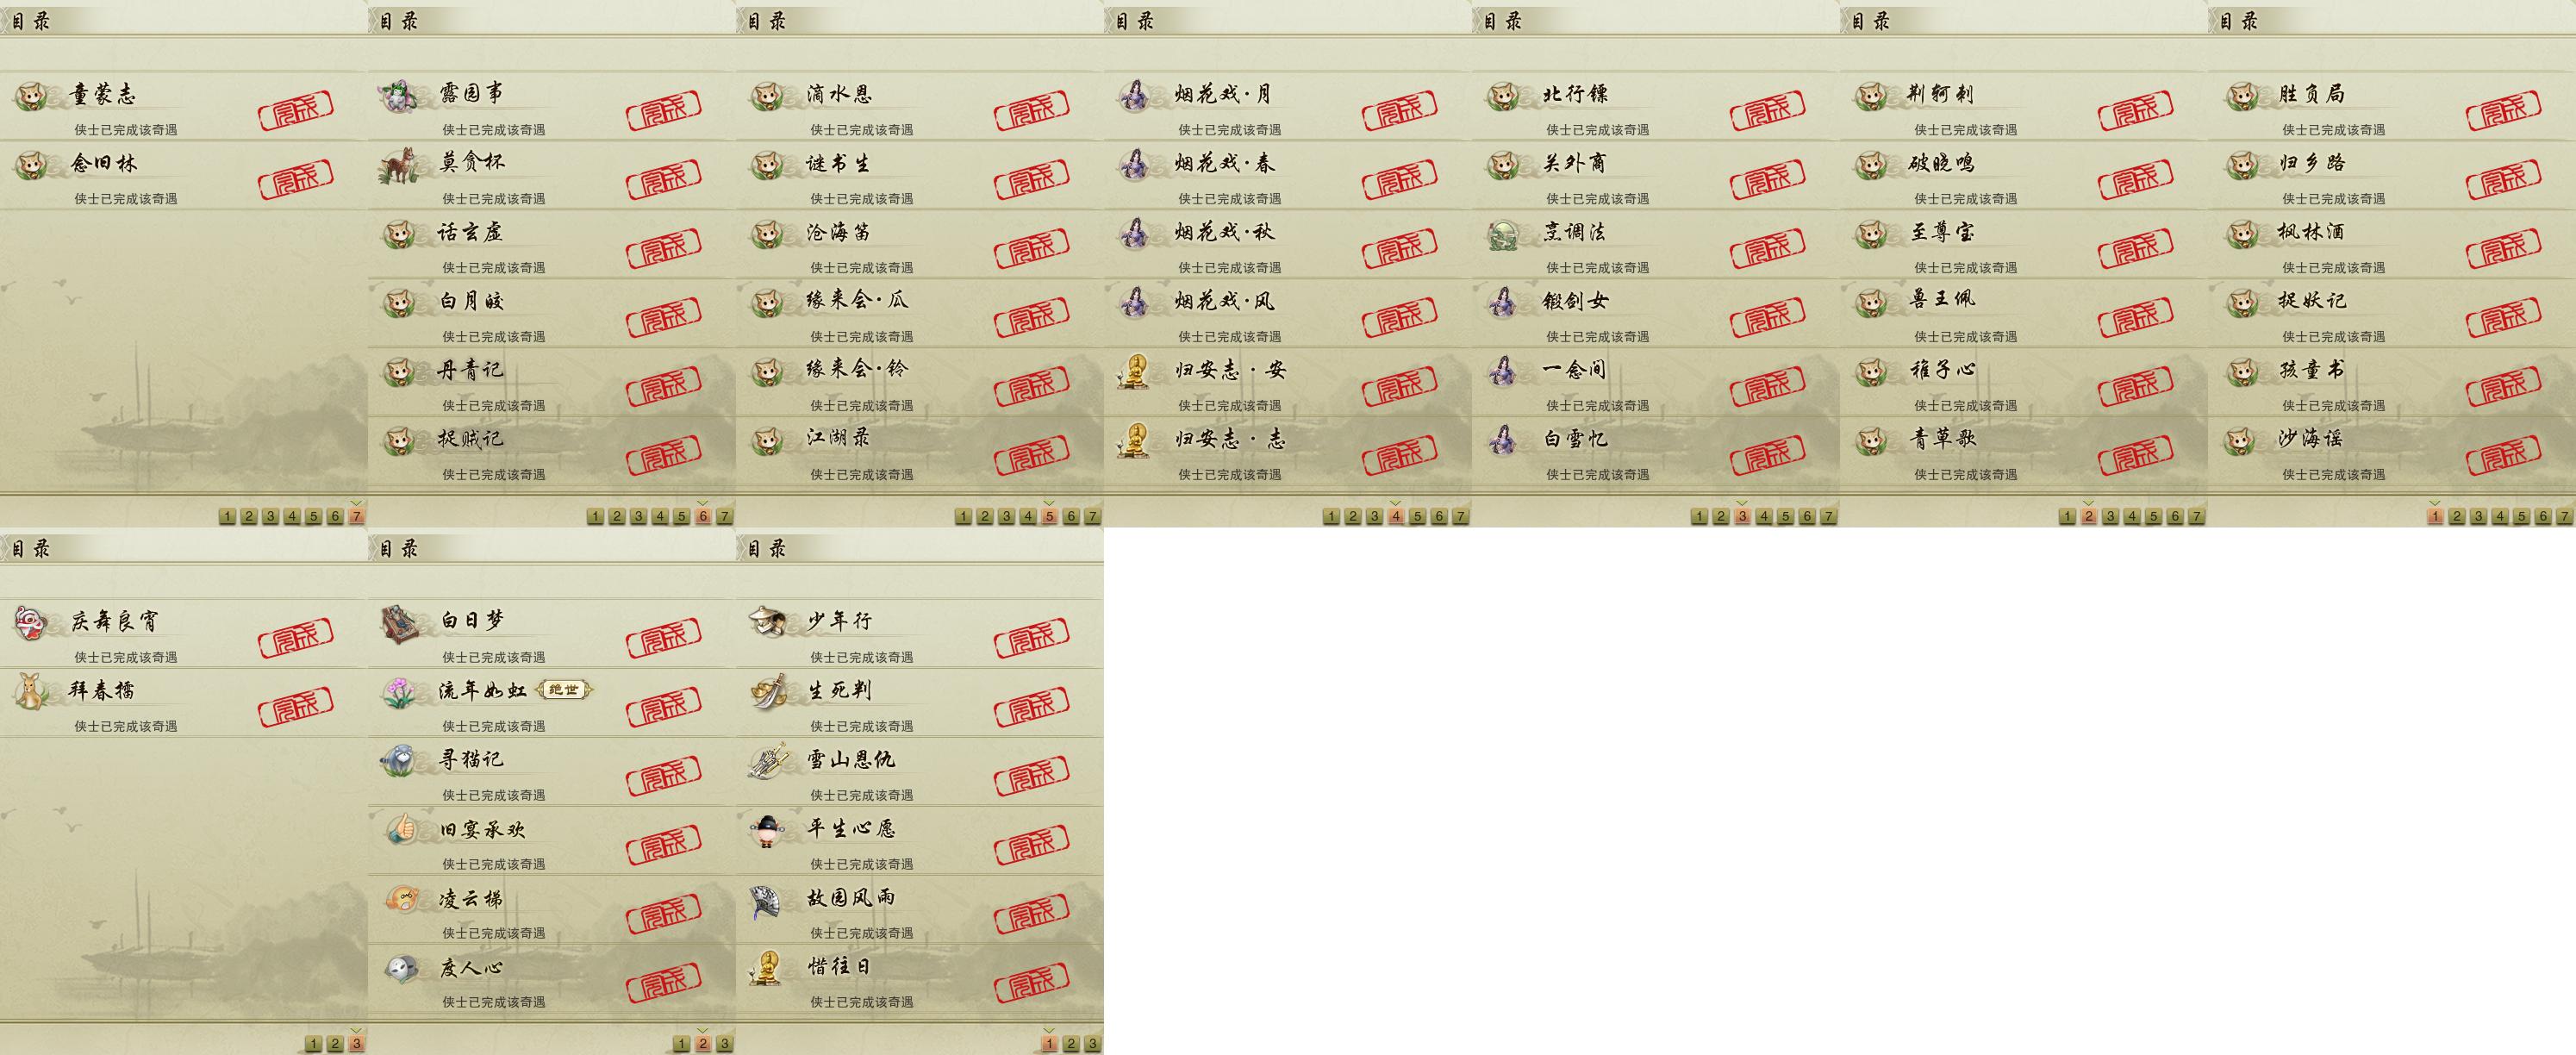2576x1055 pixels.
Task: Select page 7 below the 沙海谣 list
Action: 2564,516
